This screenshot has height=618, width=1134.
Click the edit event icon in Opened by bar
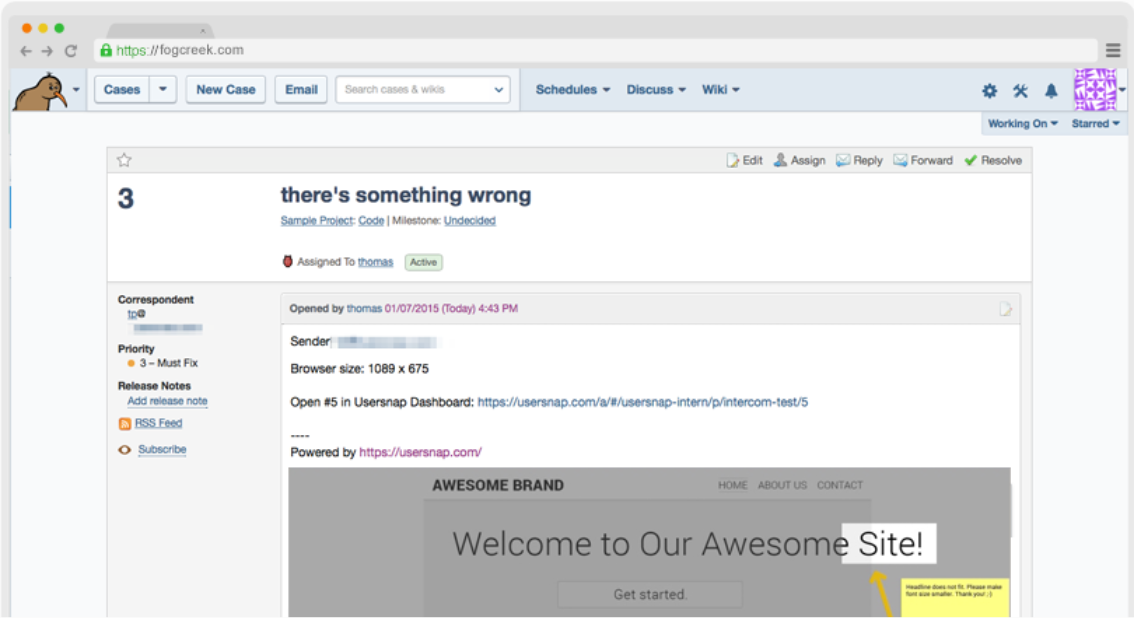tap(1005, 309)
